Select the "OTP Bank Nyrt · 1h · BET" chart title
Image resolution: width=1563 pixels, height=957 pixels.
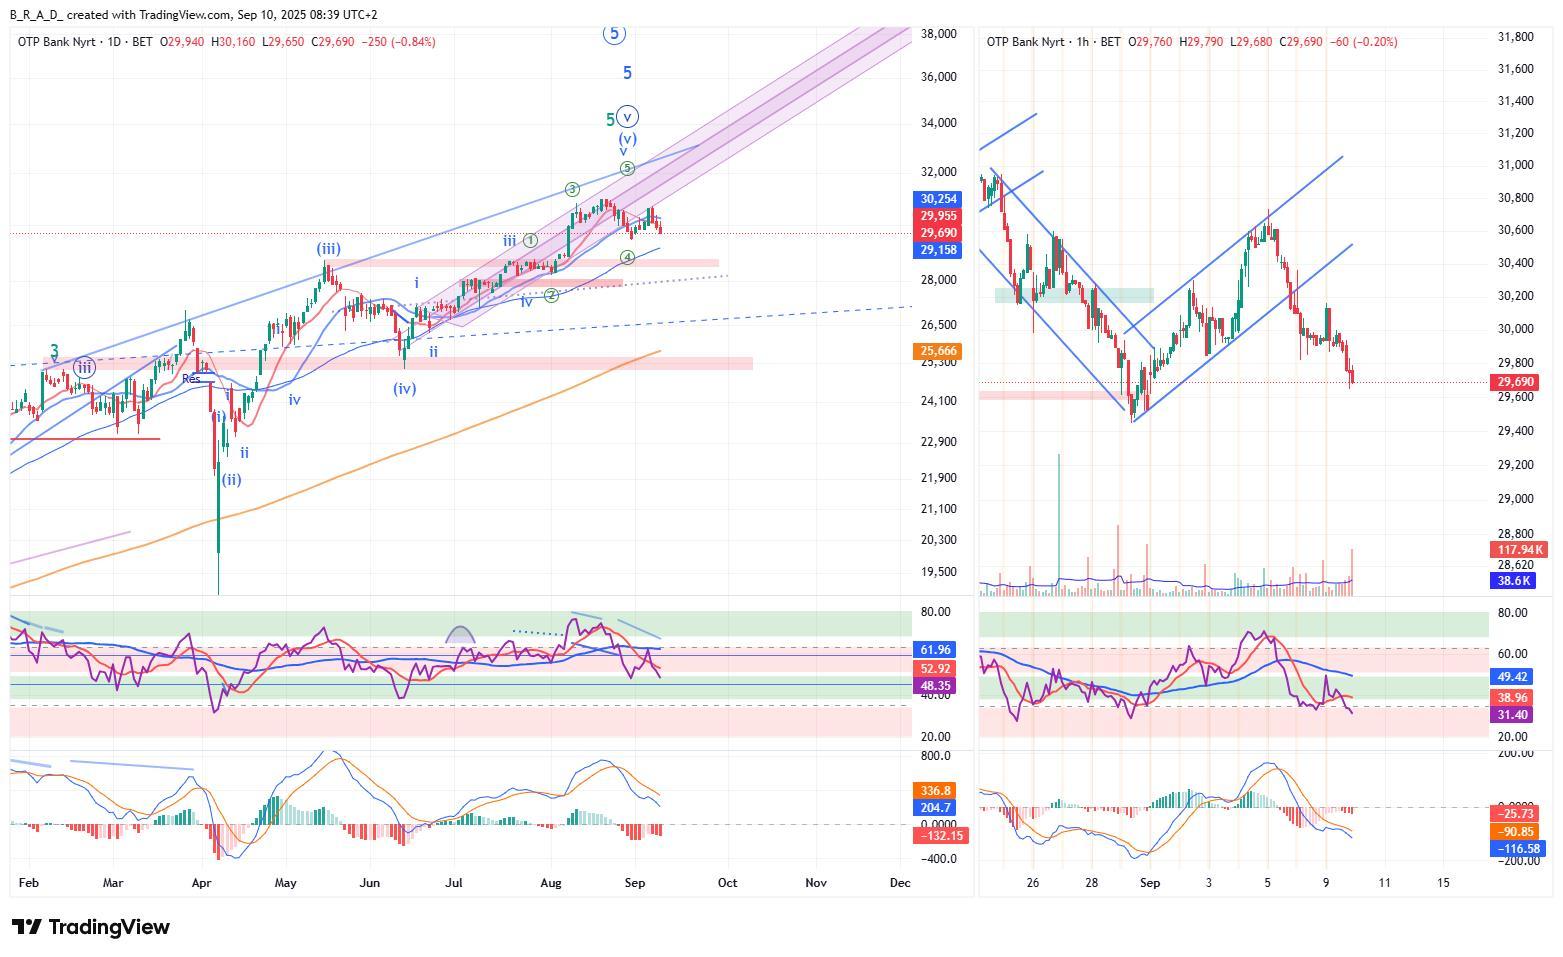[1054, 42]
